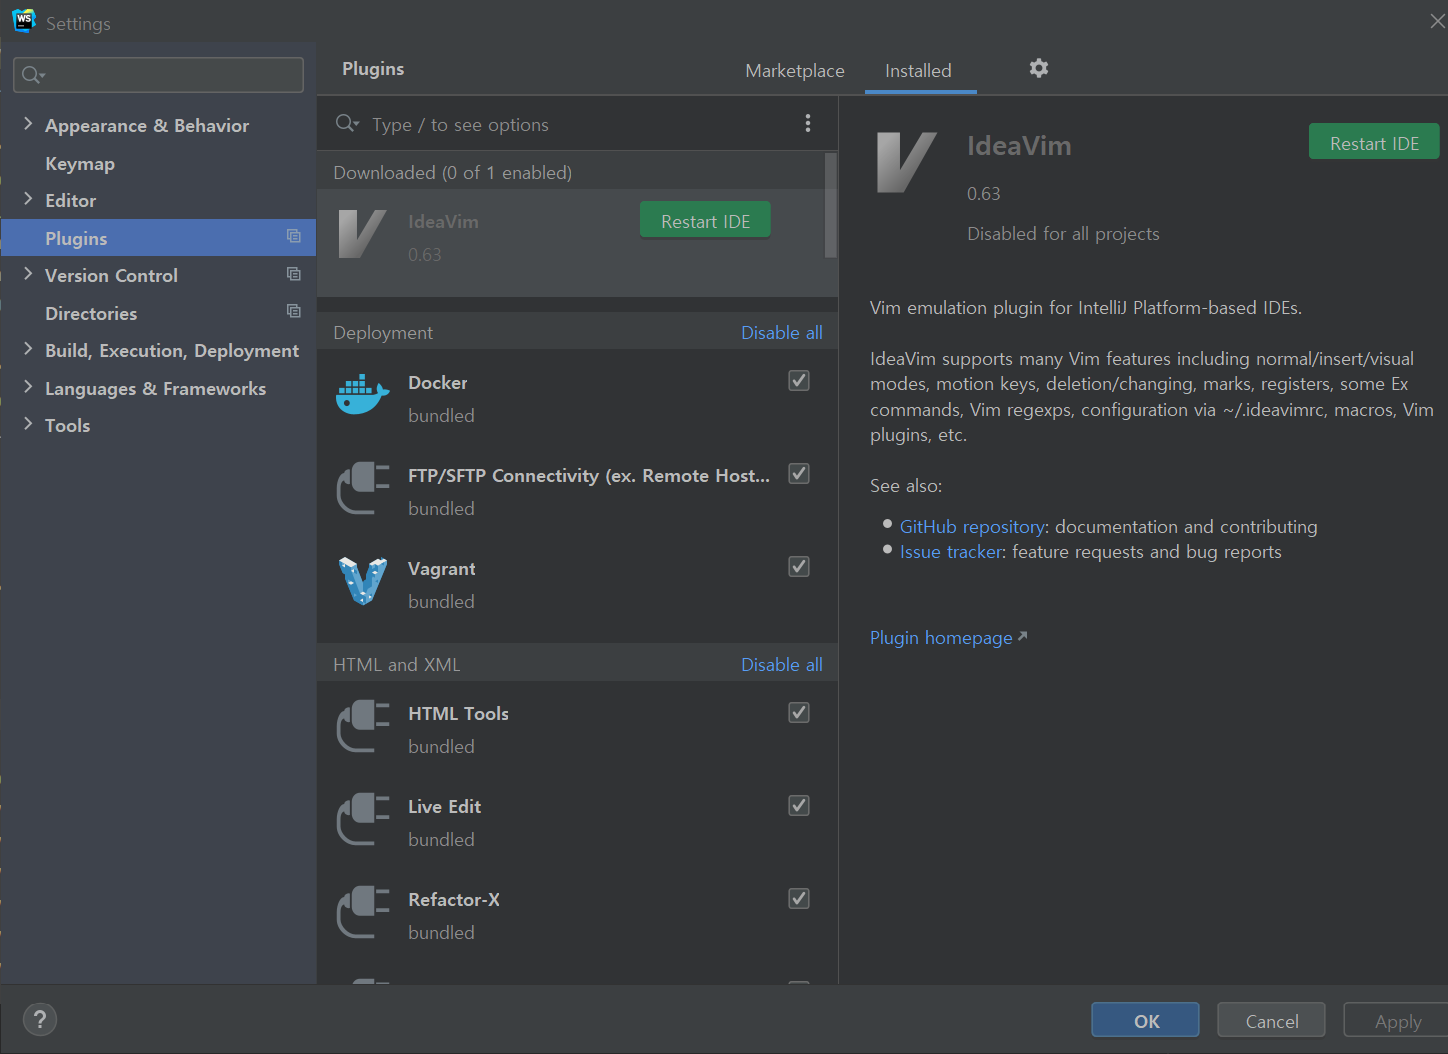This screenshot has height=1054, width=1448.
Task: Disable the Docker plugin checkbox
Action: coord(799,380)
